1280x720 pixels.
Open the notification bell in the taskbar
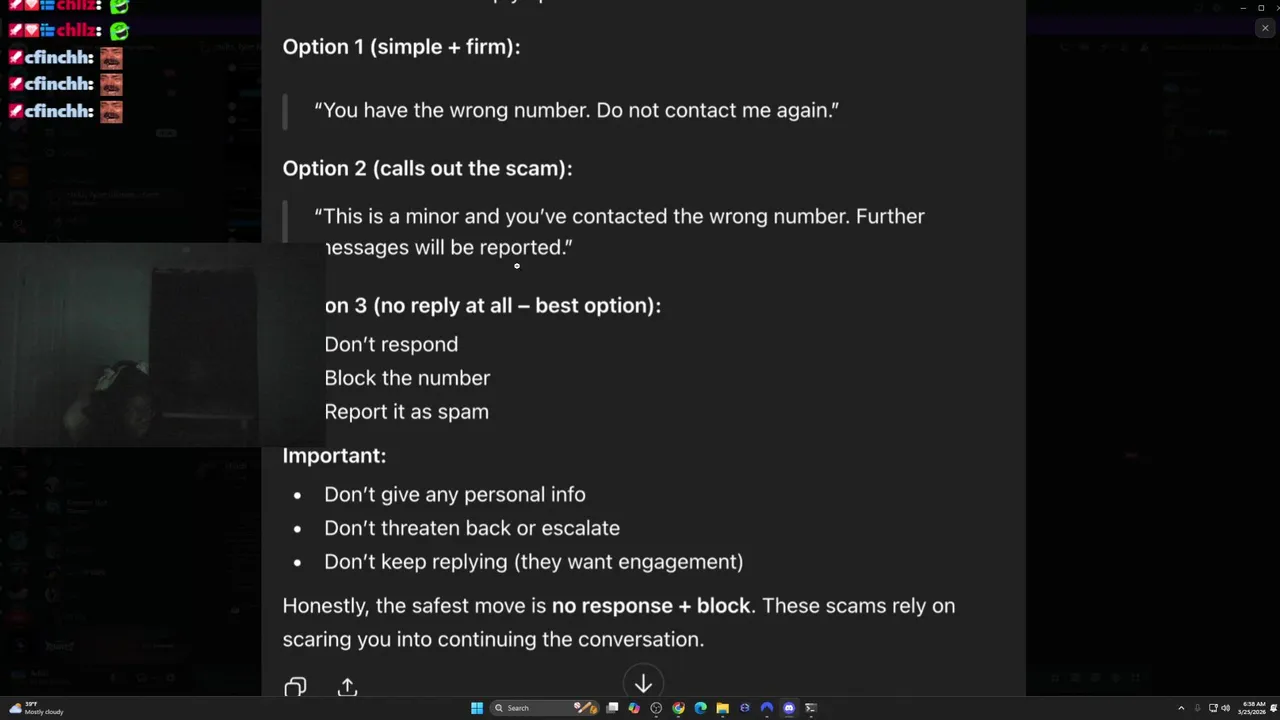pyautogui.click(x=1274, y=708)
